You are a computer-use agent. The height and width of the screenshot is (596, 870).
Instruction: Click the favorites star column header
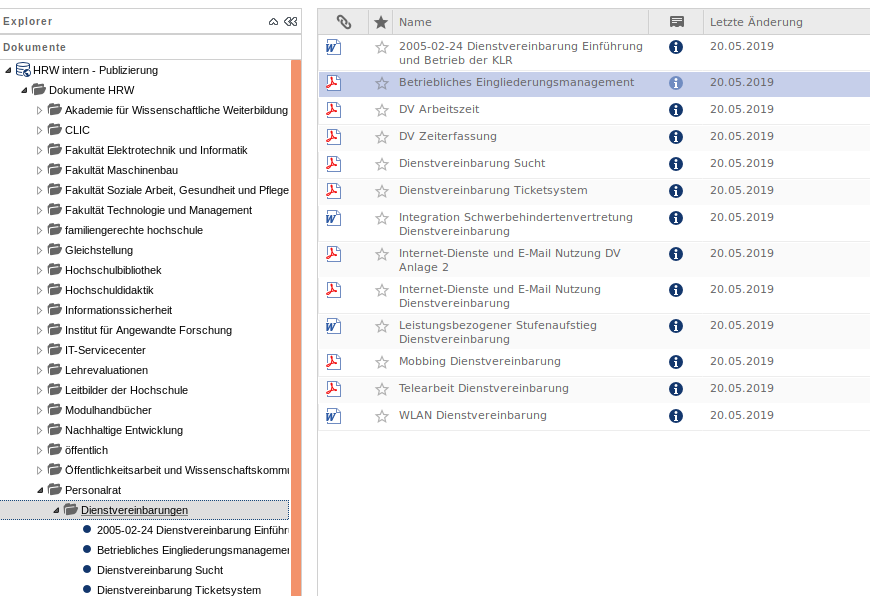pyautogui.click(x=381, y=22)
